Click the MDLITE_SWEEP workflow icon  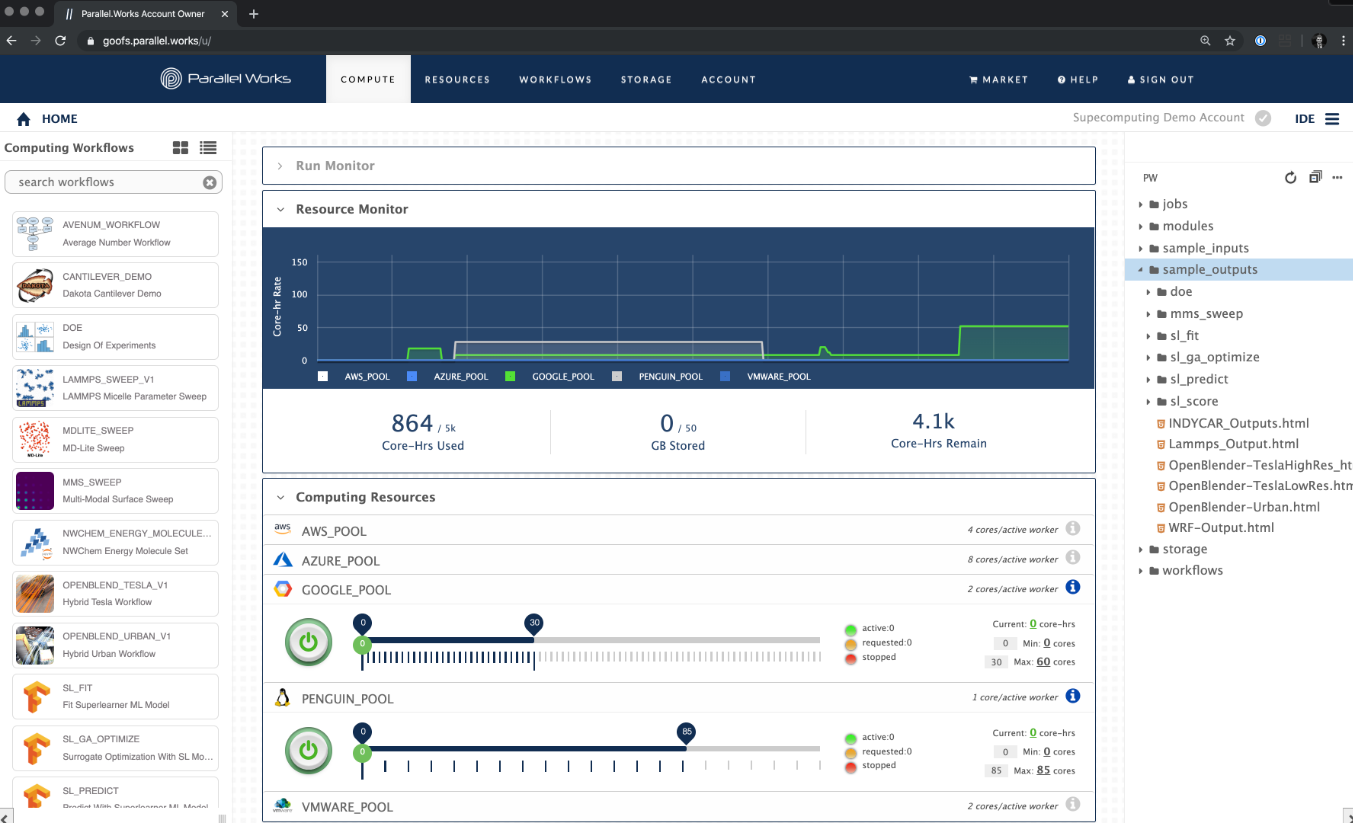[35, 439]
